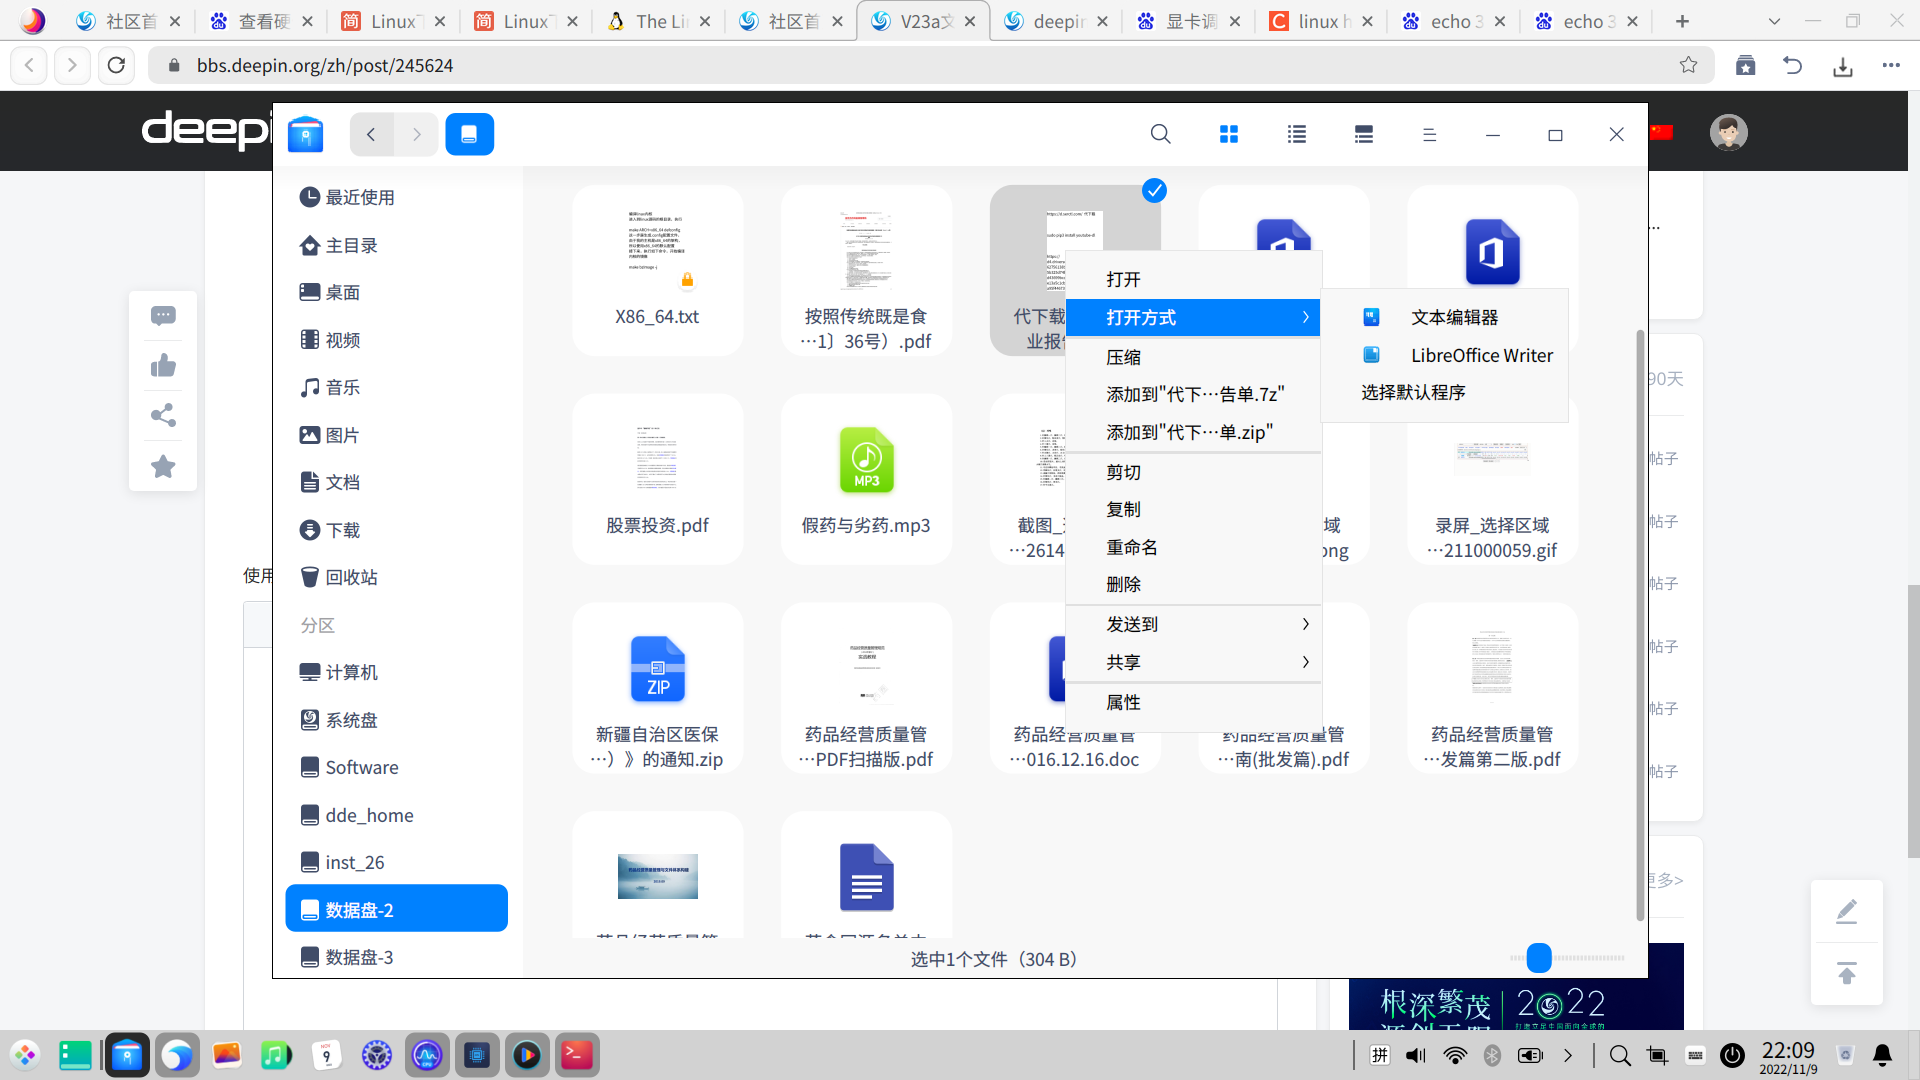The height and width of the screenshot is (1080, 1920).
Task: Click the share icon on forum sidebar
Action: point(163,415)
